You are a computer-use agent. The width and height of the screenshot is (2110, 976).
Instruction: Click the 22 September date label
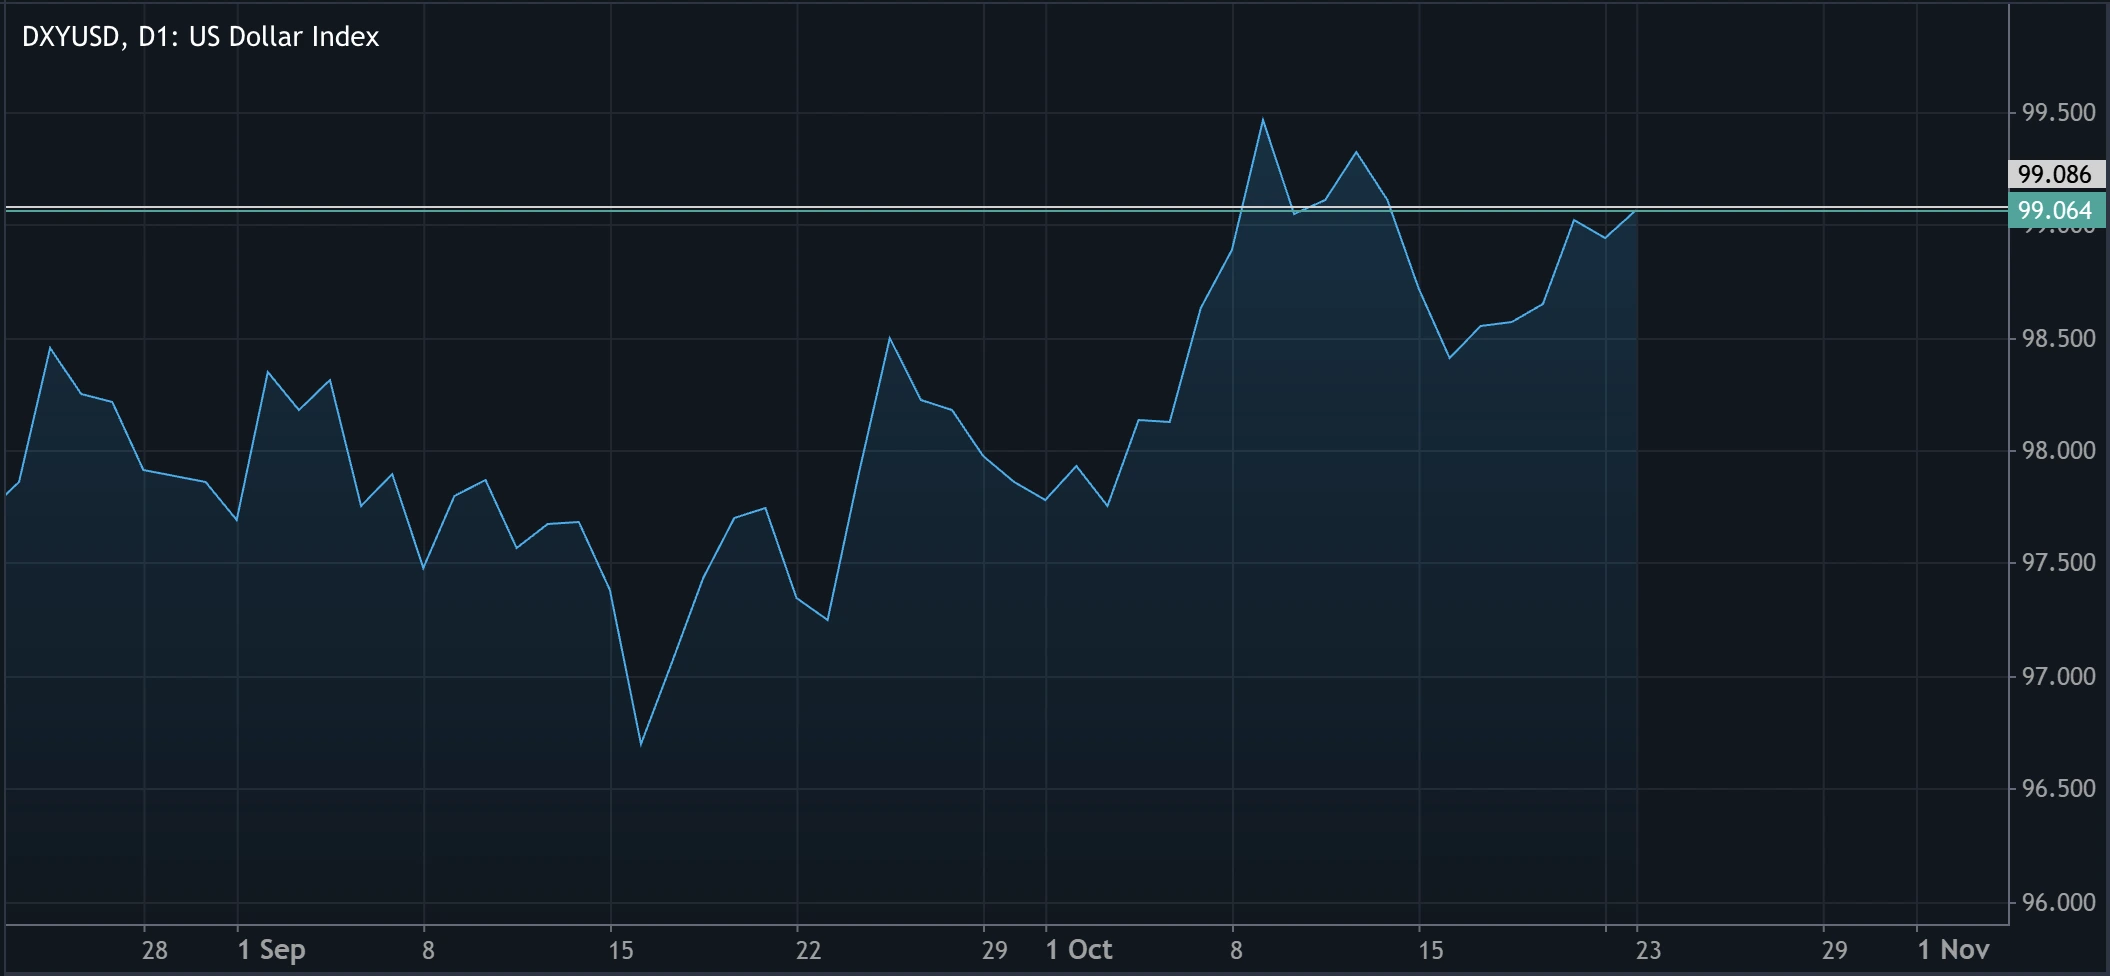coord(810,951)
